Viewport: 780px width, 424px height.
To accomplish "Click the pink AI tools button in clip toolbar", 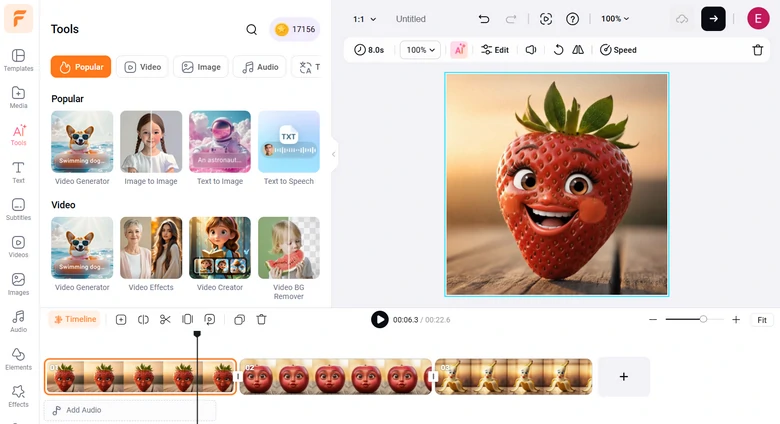I will pos(459,50).
